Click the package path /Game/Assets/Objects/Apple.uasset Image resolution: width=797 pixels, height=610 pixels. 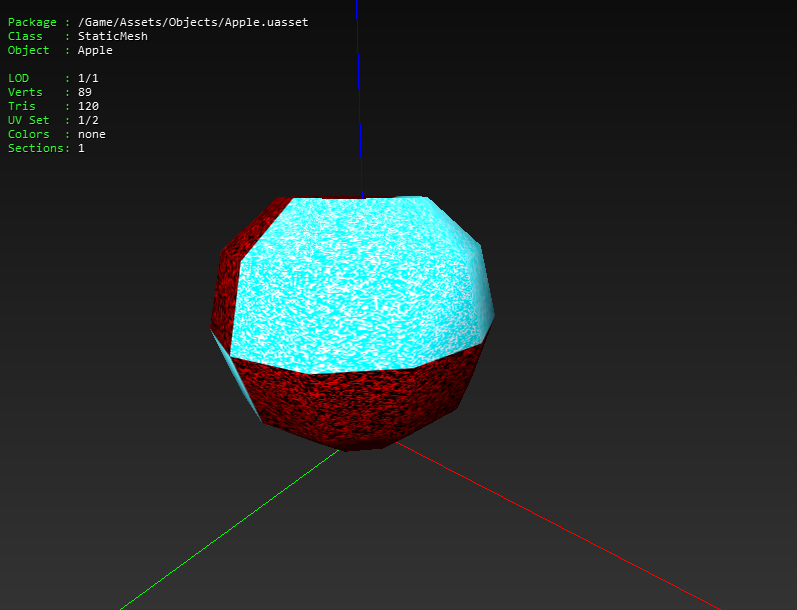tap(193, 22)
